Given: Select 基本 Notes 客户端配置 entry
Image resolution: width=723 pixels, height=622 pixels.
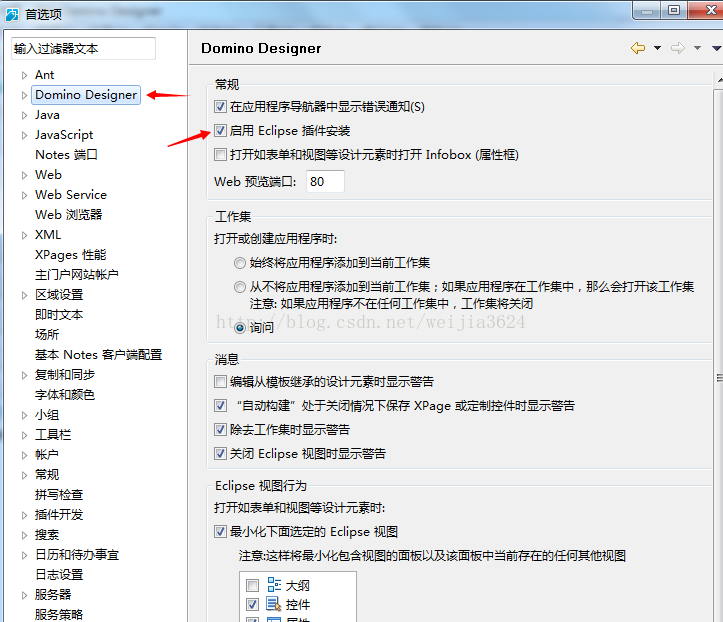Looking at the screenshot, I should [99, 355].
